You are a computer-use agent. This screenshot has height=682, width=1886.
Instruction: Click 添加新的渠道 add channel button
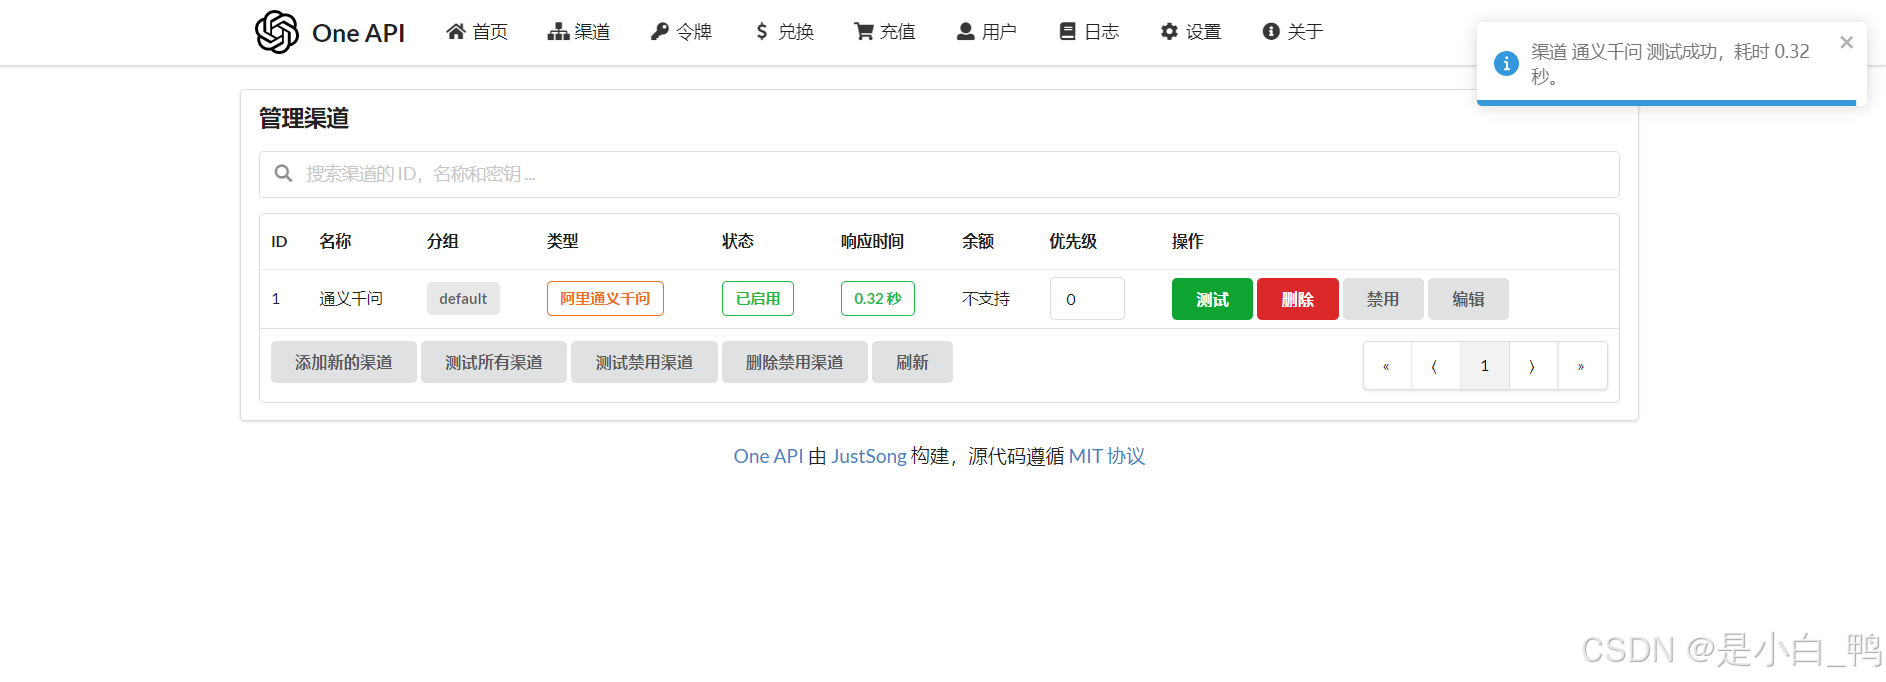(344, 362)
